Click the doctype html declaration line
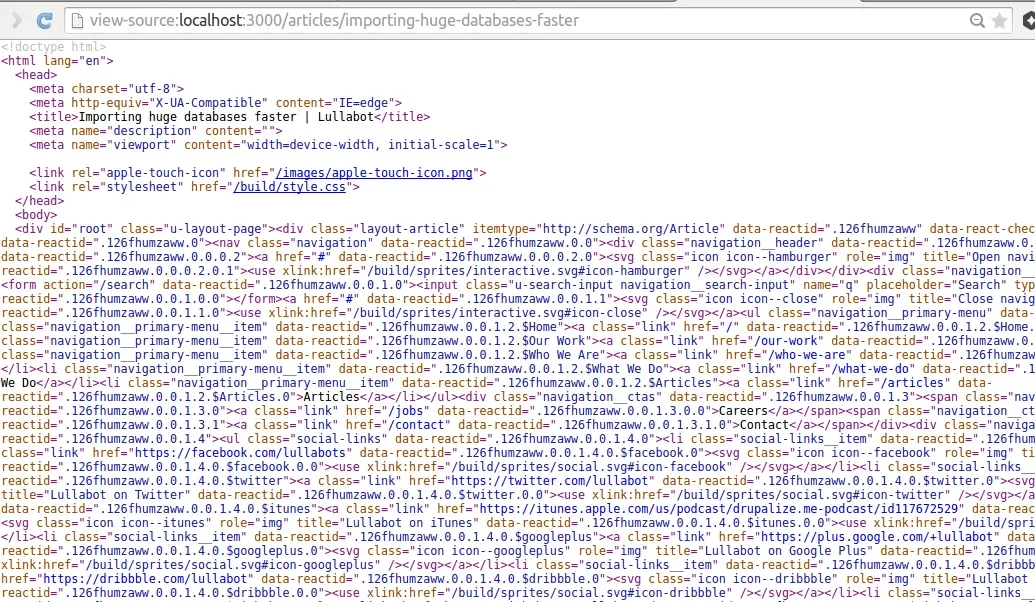Viewport: 1035px width, 602px height. click(53, 47)
